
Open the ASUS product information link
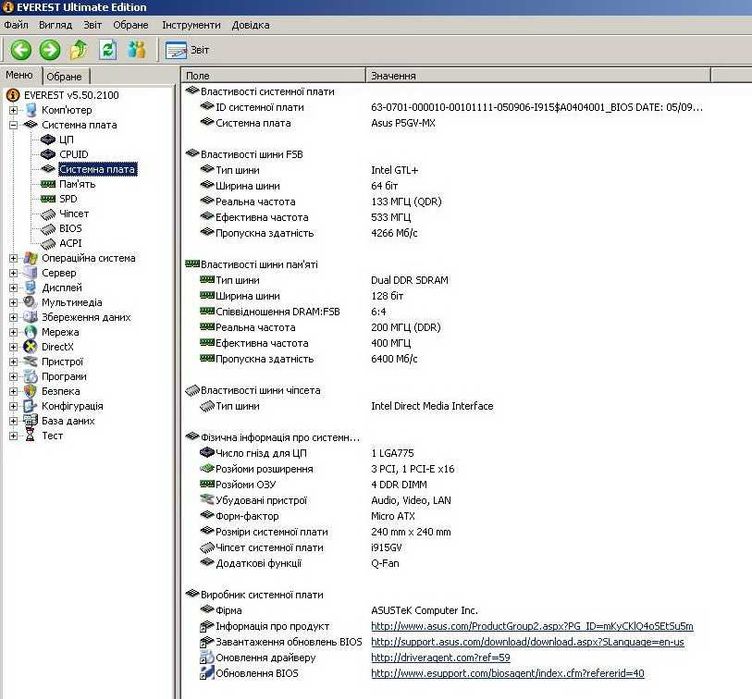[x=532, y=626]
